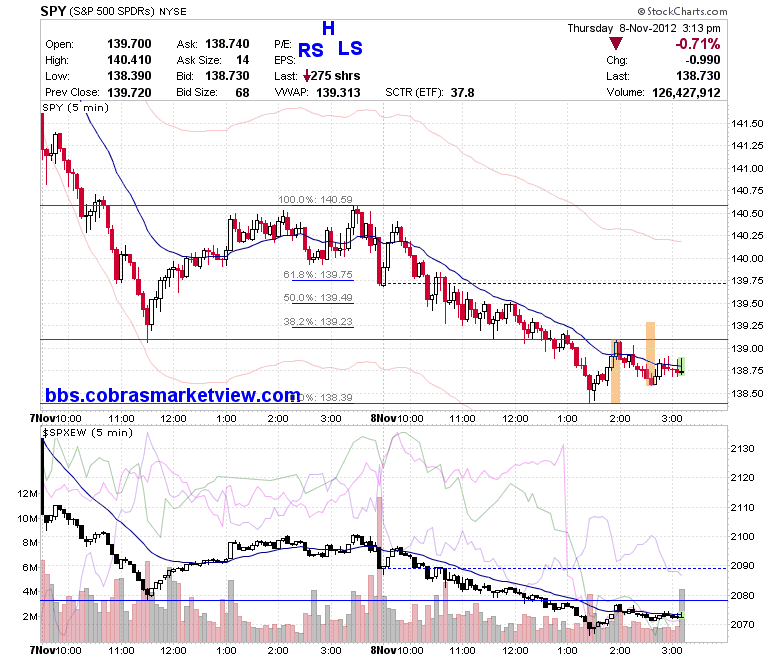Click the SPY ticker symbol title
This screenshot has height=659, width=780.
point(53,11)
